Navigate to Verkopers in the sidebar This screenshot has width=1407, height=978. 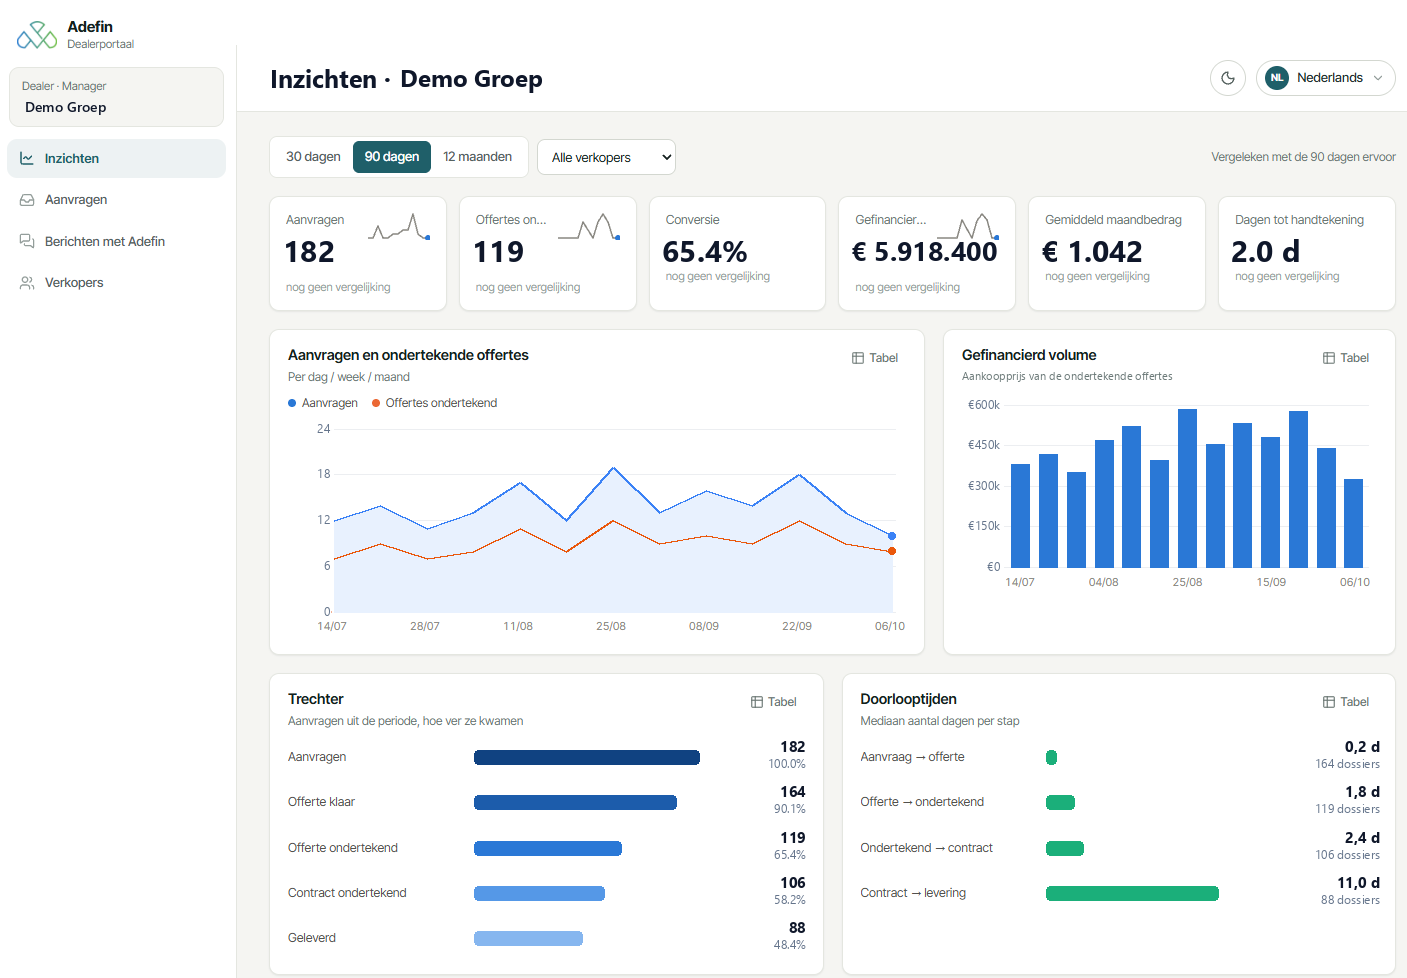coord(116,283)
